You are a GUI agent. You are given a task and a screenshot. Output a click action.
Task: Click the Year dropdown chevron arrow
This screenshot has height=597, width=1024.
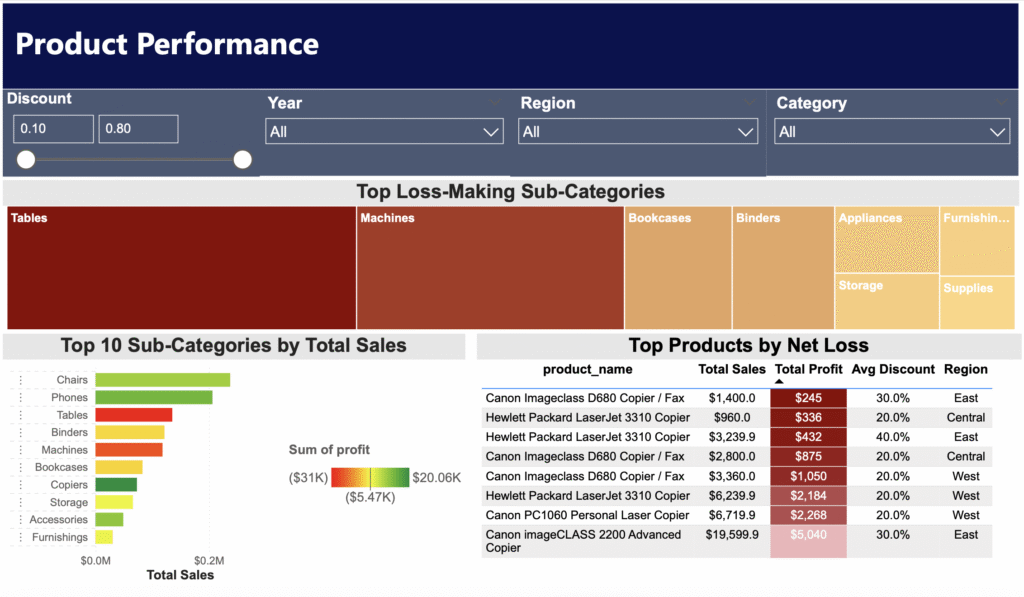[x=491, y=132]
